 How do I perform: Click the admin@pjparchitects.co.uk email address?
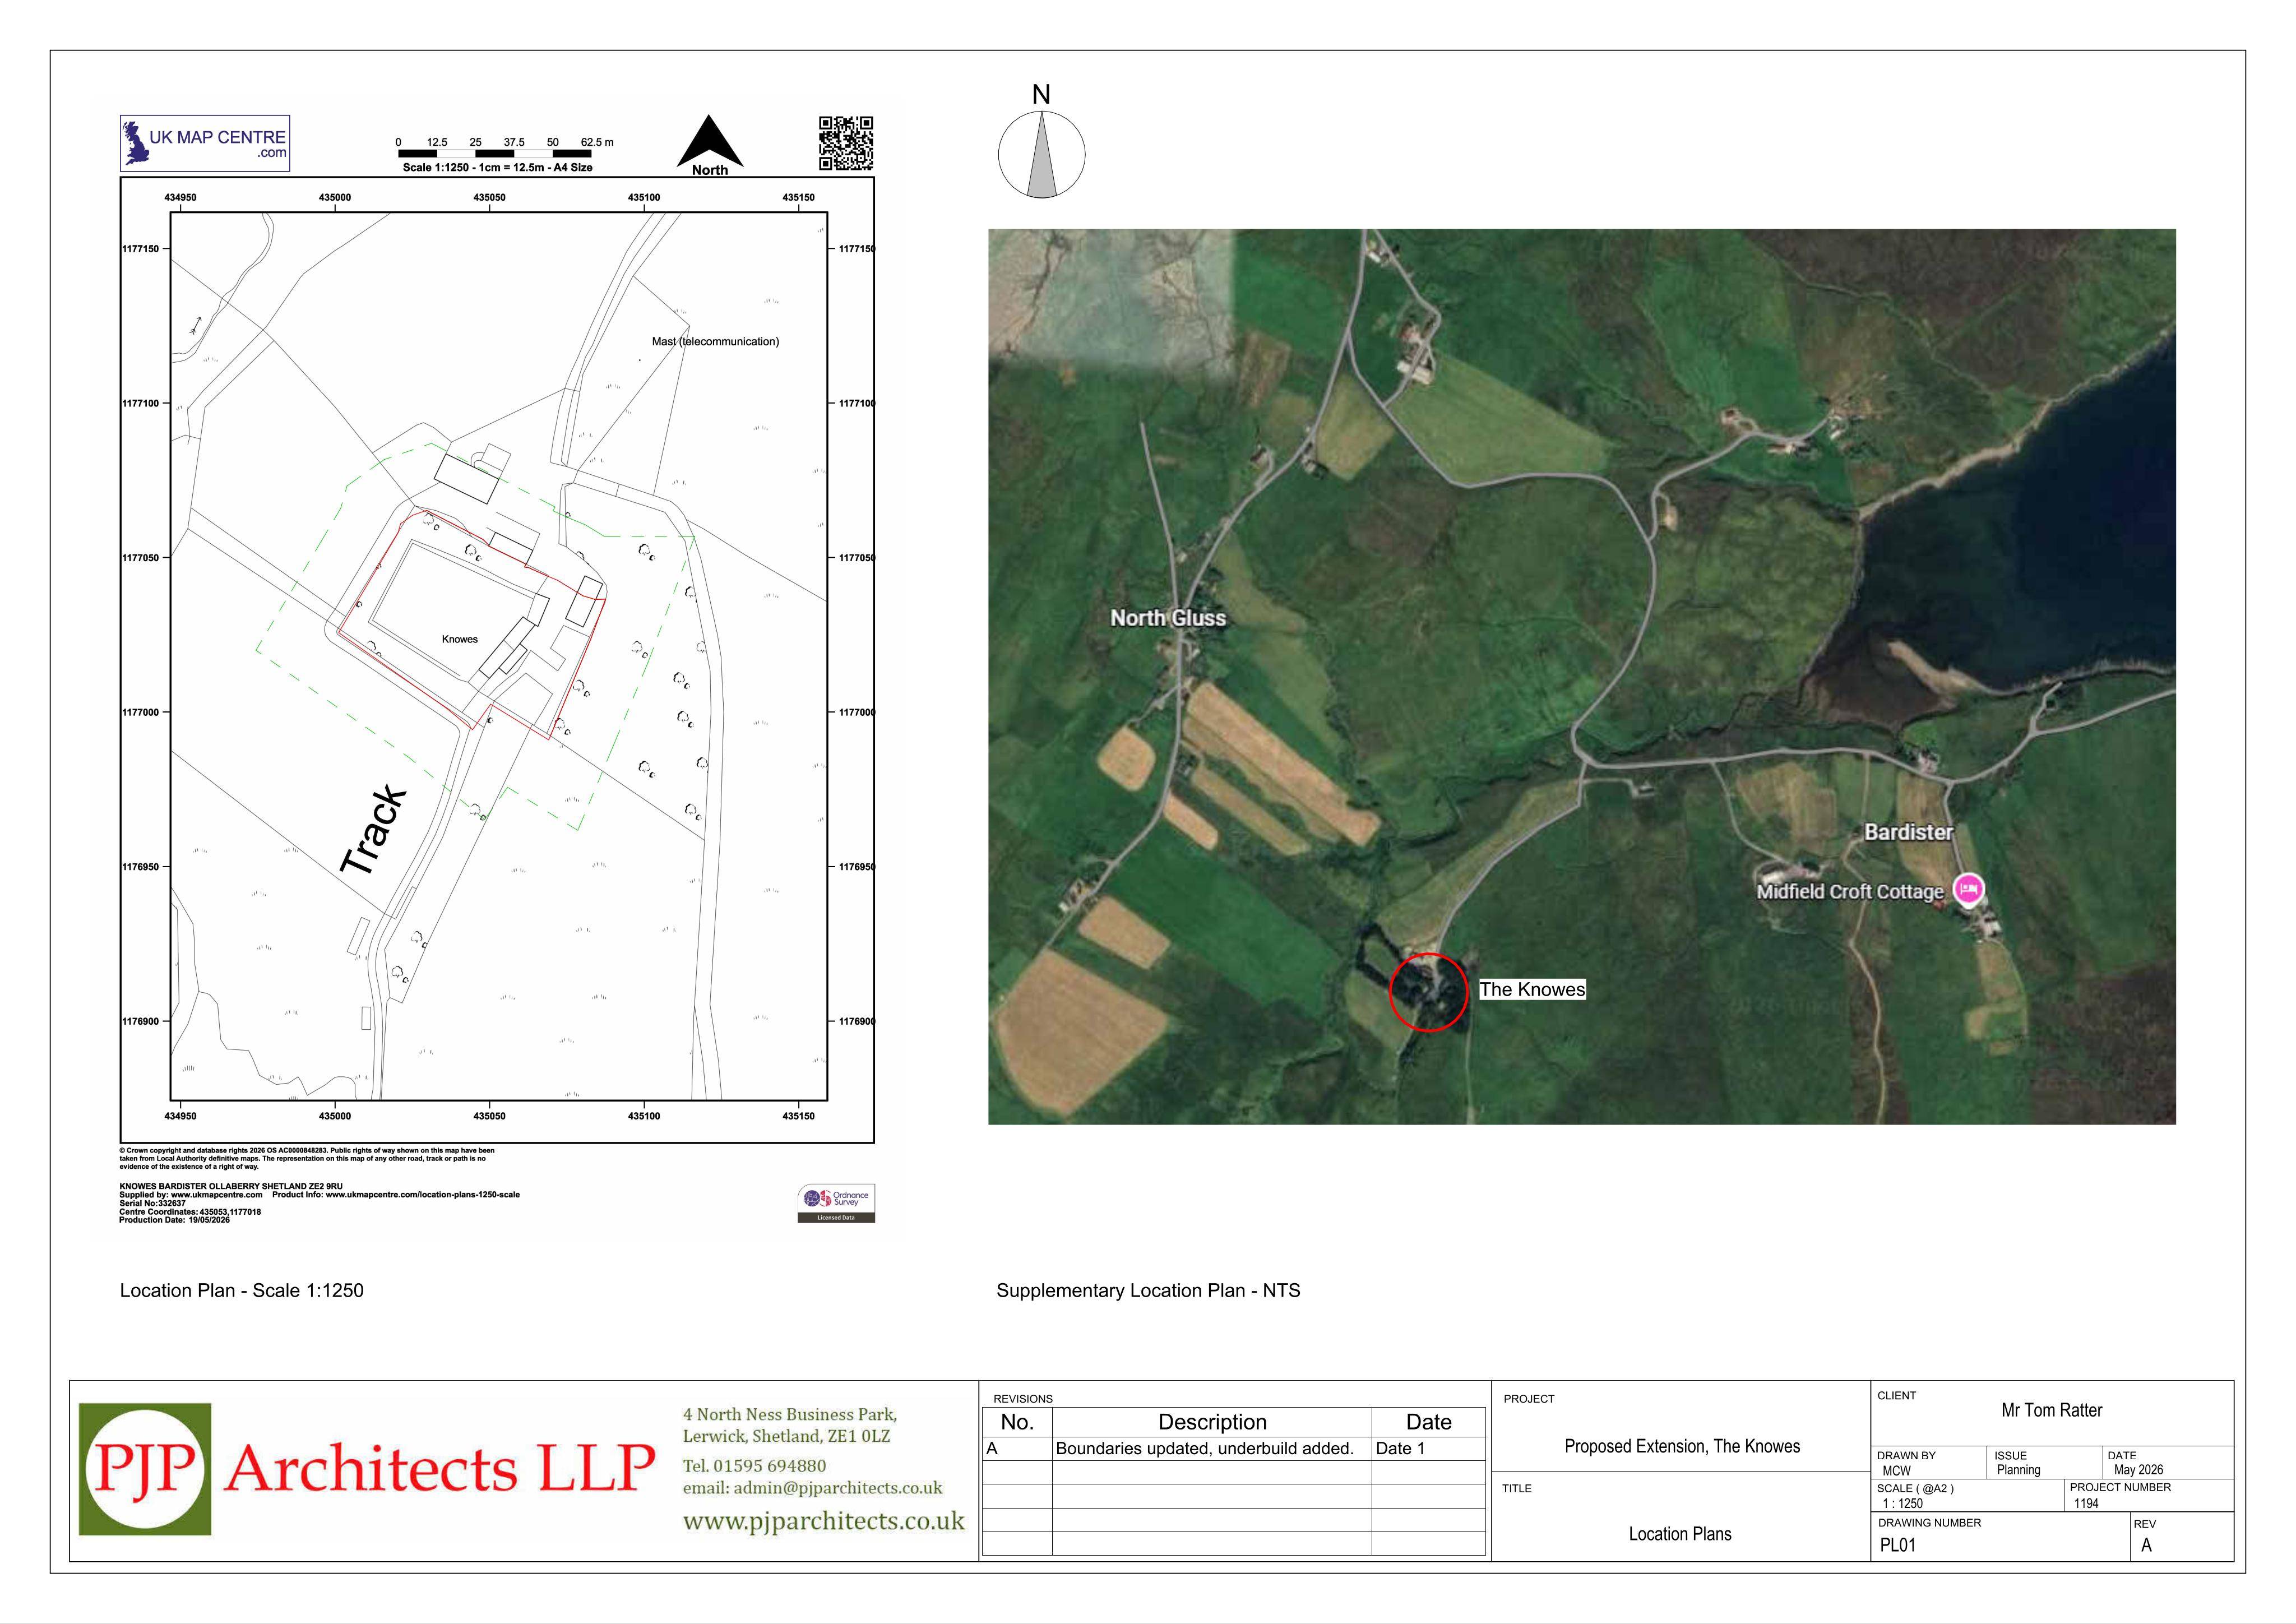838,1488
